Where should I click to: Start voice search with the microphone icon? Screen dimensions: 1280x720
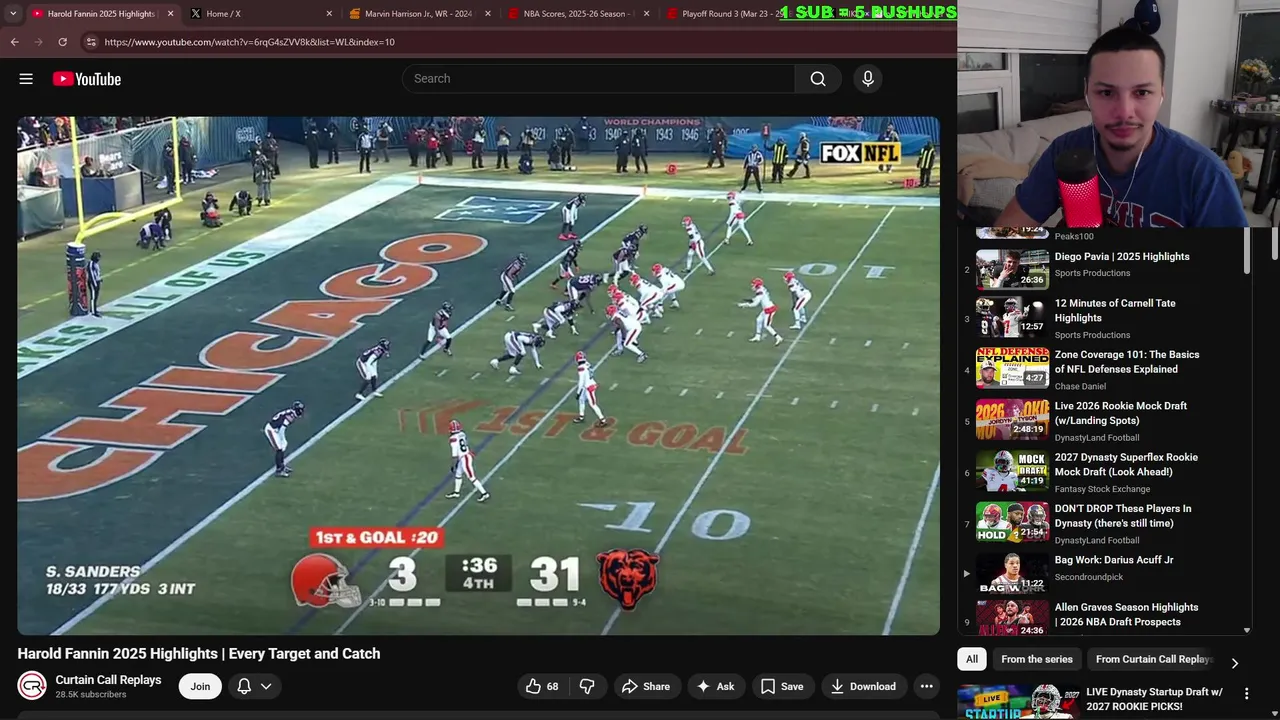click(868, 79)
